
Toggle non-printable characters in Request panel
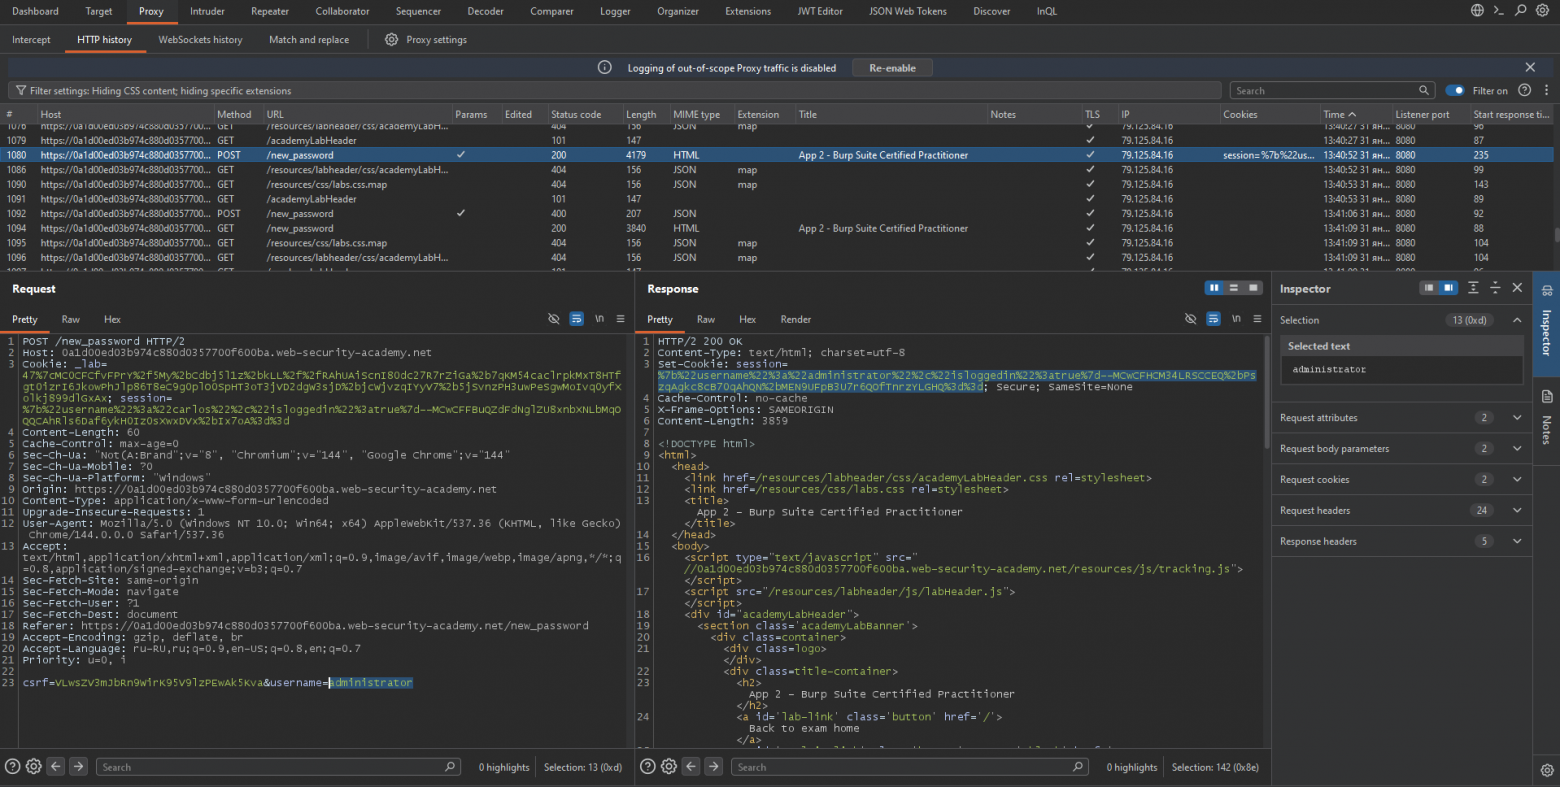click(x=554, y=319)
